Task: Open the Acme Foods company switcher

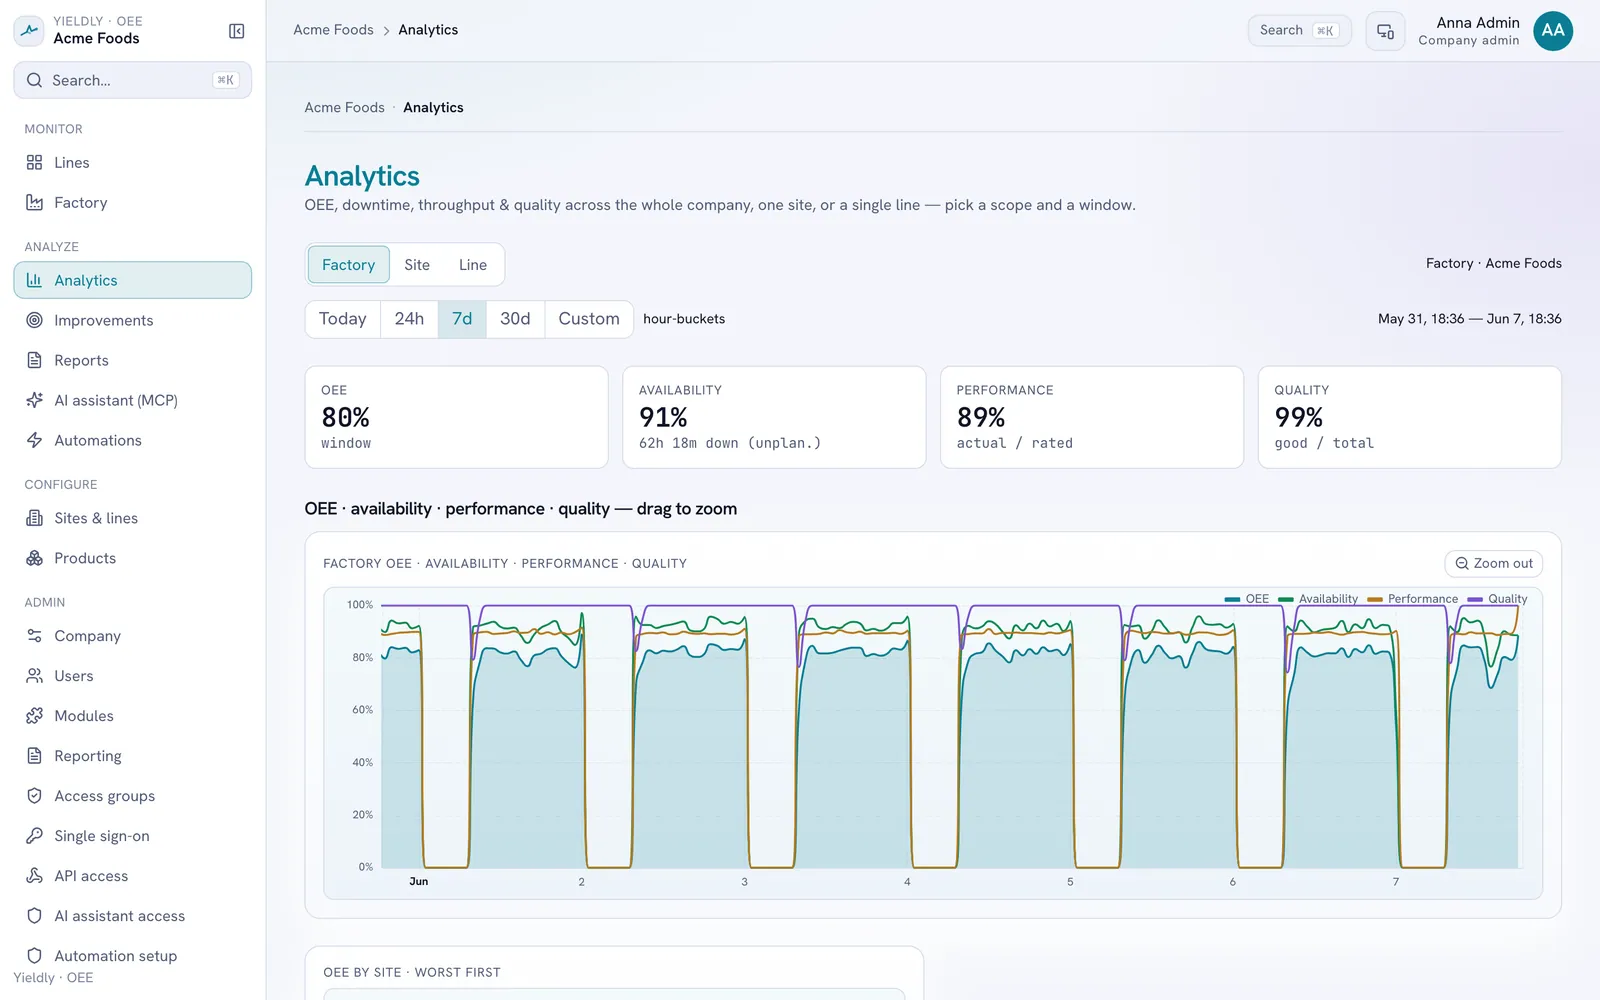Action: point(97,31)
